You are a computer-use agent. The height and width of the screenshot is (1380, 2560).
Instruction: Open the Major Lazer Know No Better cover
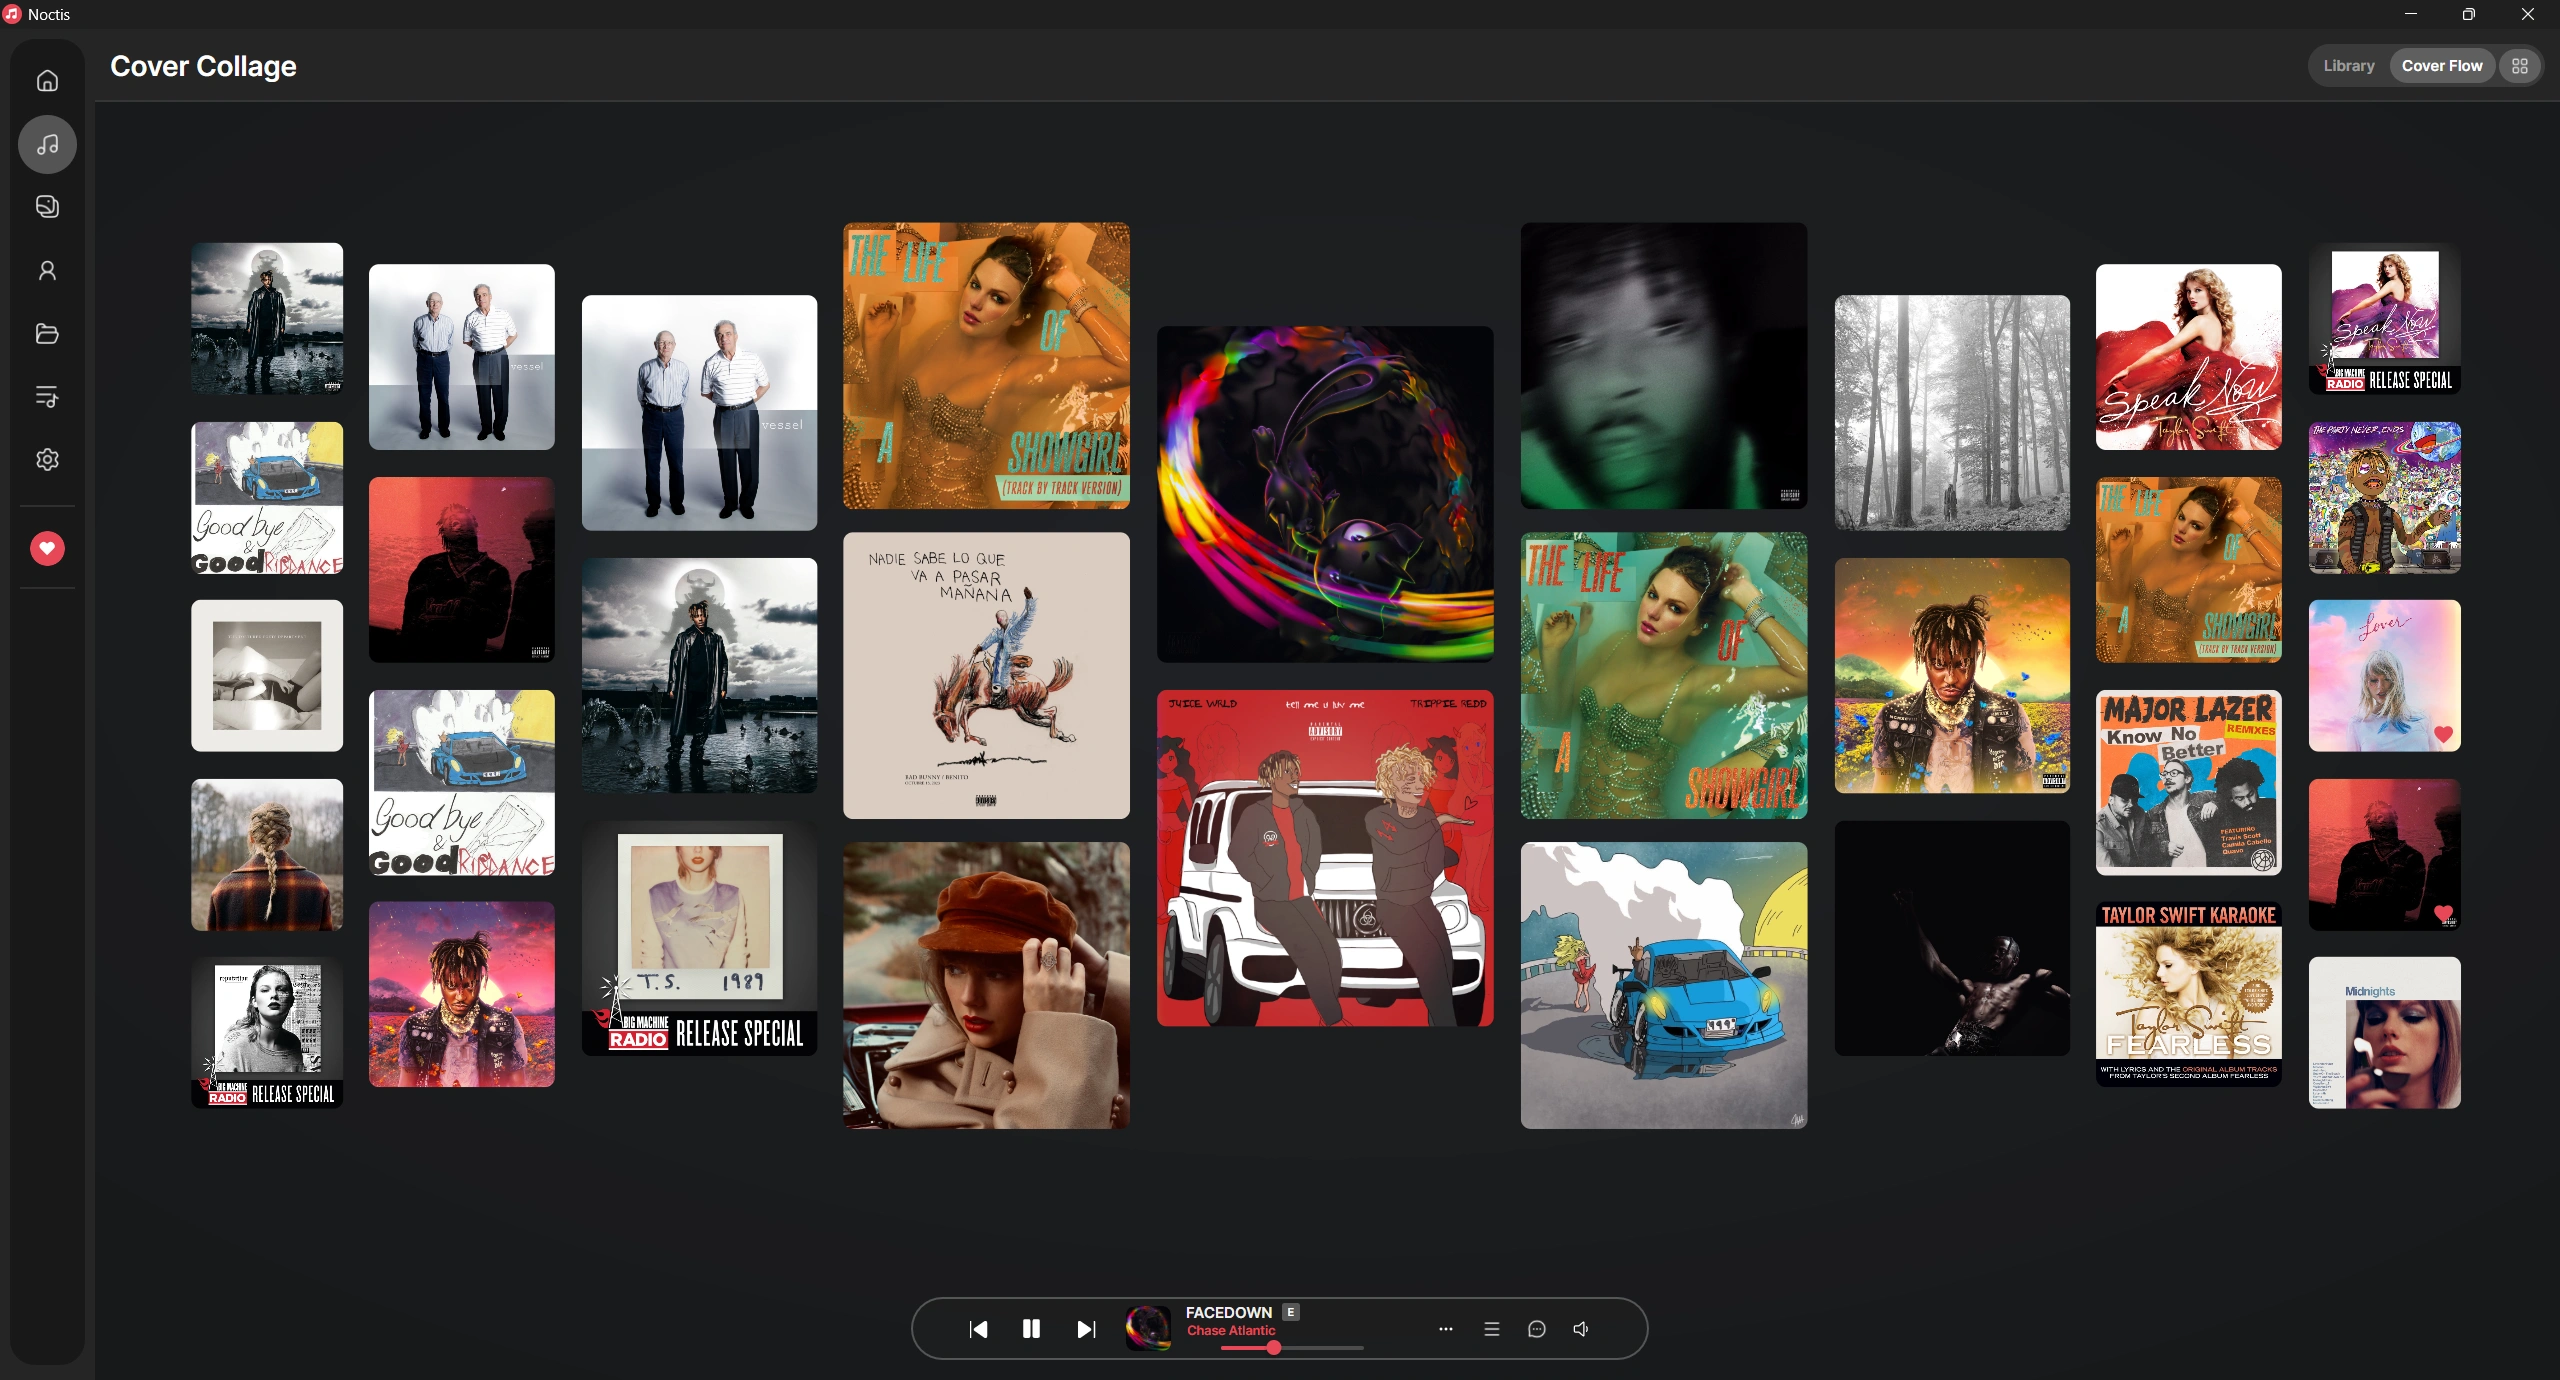tap(2188, 783)
